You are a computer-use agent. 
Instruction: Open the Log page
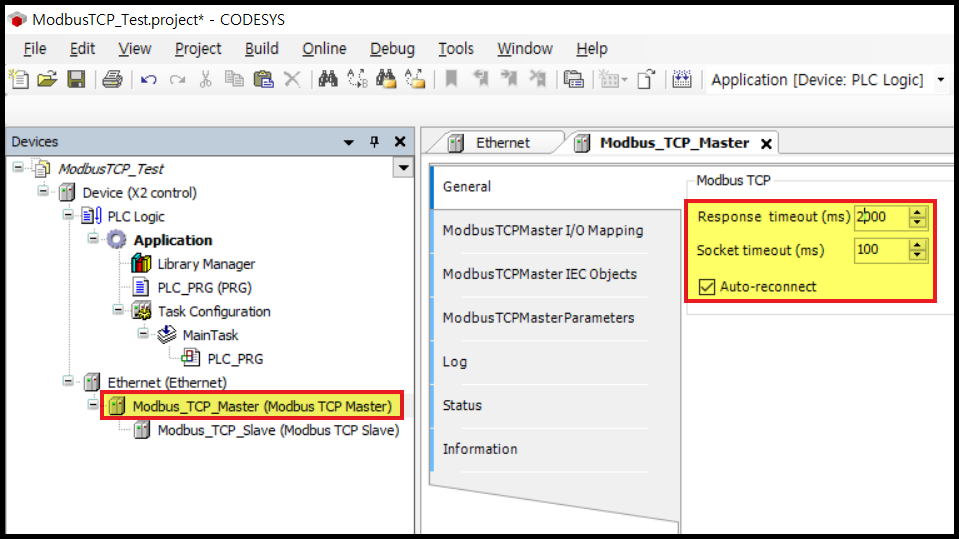click(x=555, y=362)
